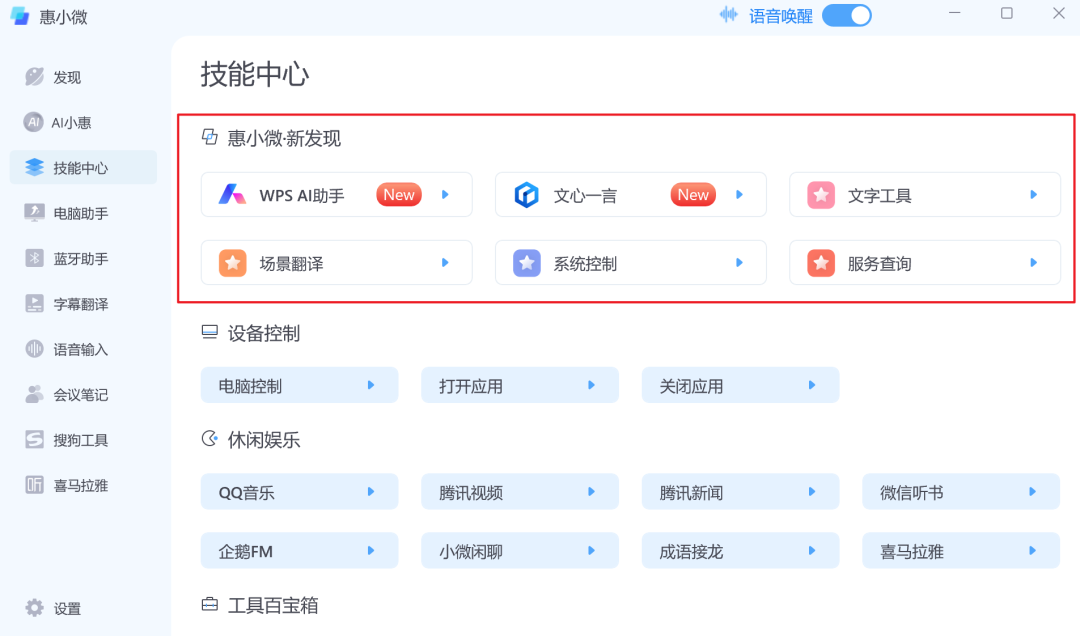The image size is (1080, 636).
Task: Click the purple star icon of 系统控制
Action: coord(527,263)
